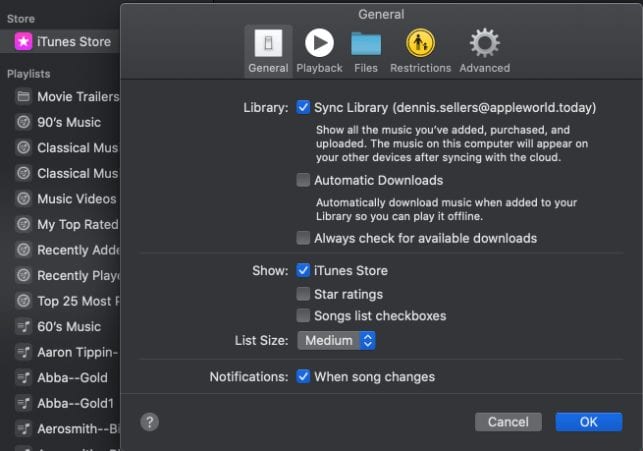
Task: Open the Advanced gear icon
Action: click(x=484, y=43)
